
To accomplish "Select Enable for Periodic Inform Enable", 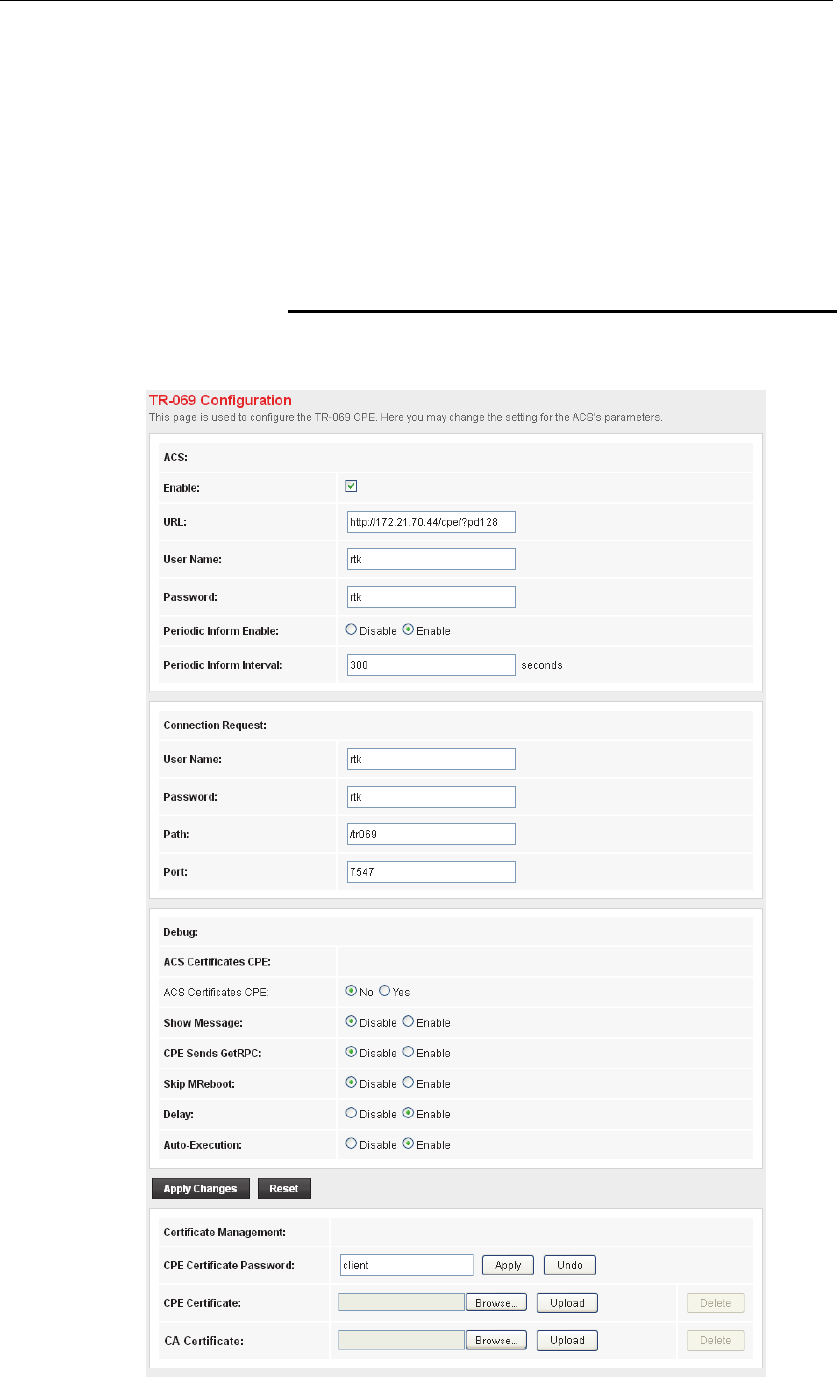I will [x=408, y=630].
